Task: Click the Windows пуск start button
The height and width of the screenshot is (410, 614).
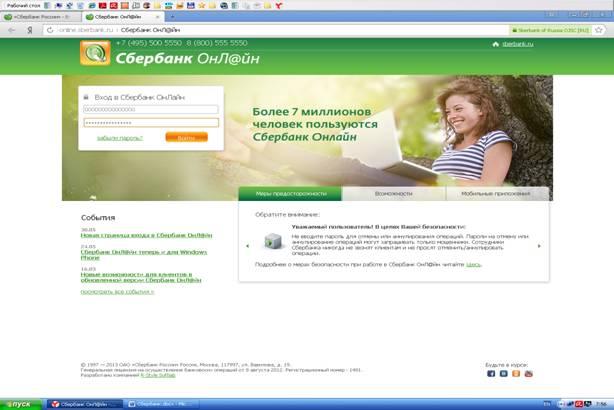Action: point(20,403)
